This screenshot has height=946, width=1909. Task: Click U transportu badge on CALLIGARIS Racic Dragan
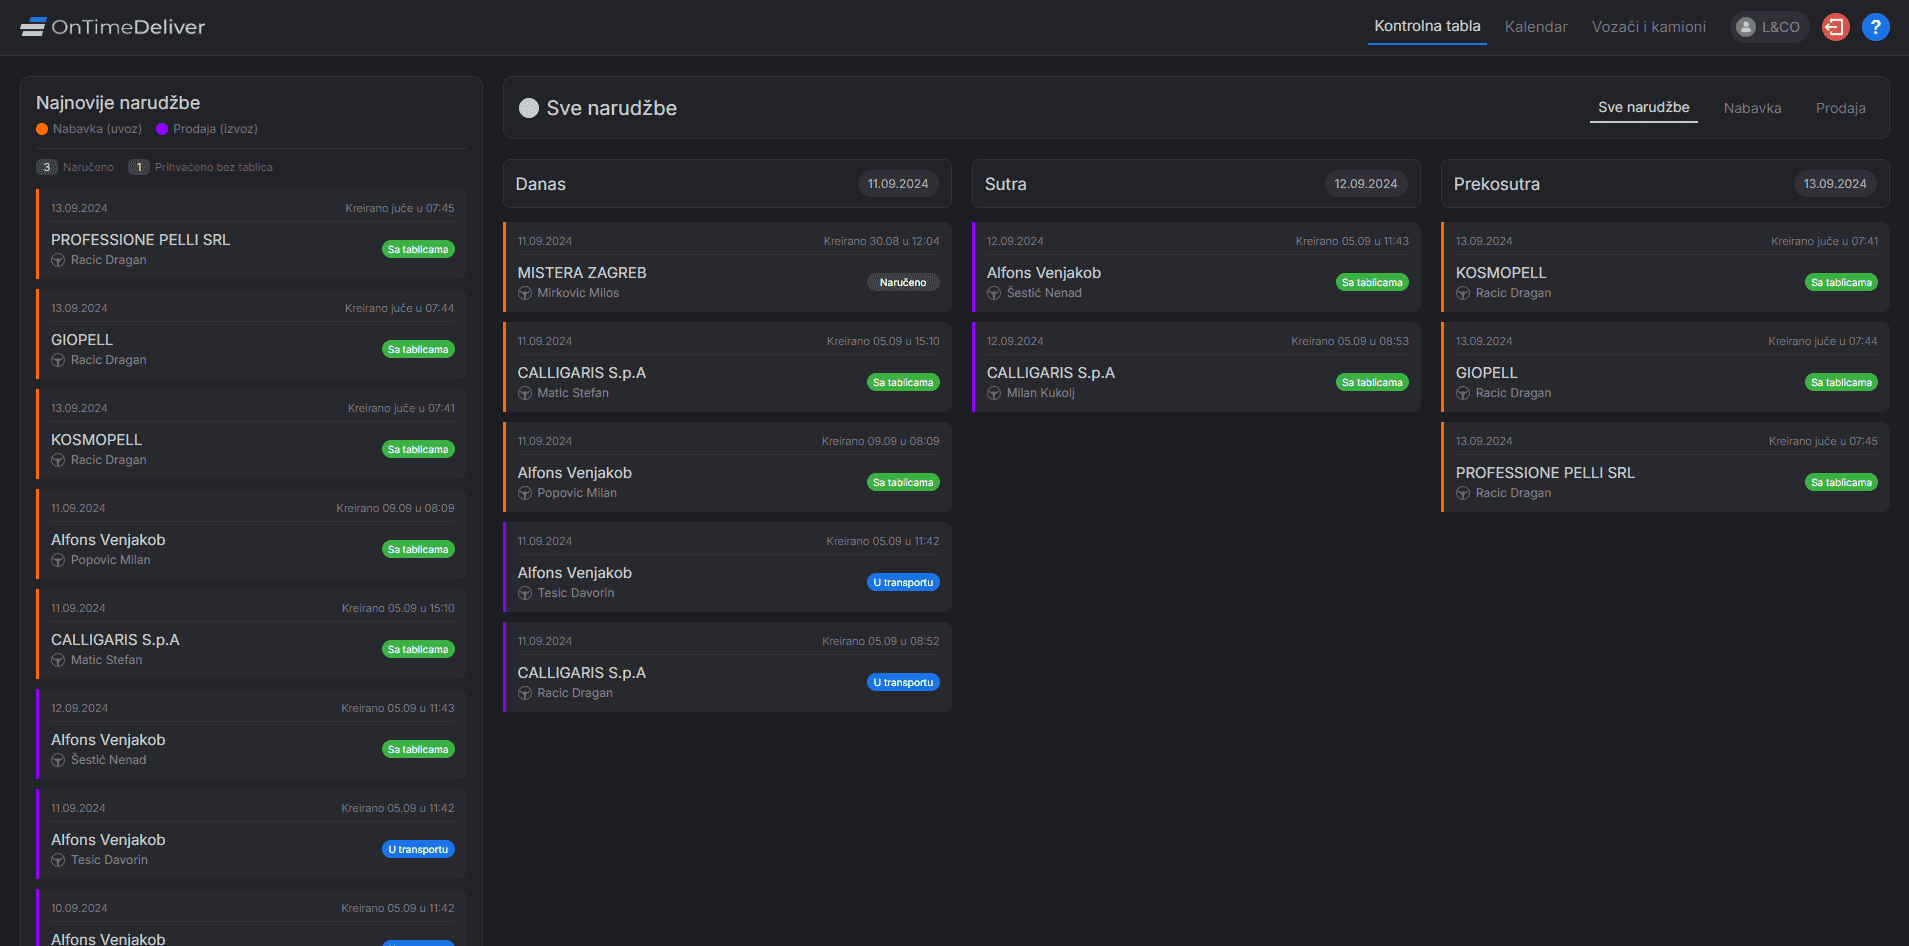click(x=903, y=682)
